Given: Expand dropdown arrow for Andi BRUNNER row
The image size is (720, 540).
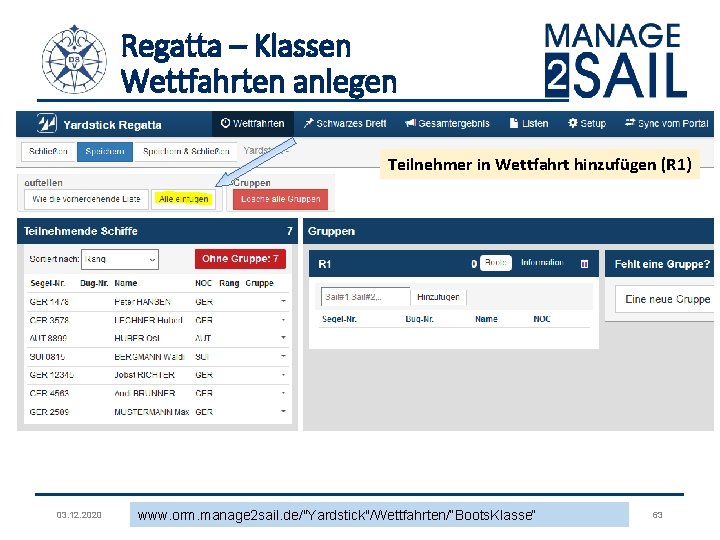Looking at the screenshot, I should coord(283,393).
